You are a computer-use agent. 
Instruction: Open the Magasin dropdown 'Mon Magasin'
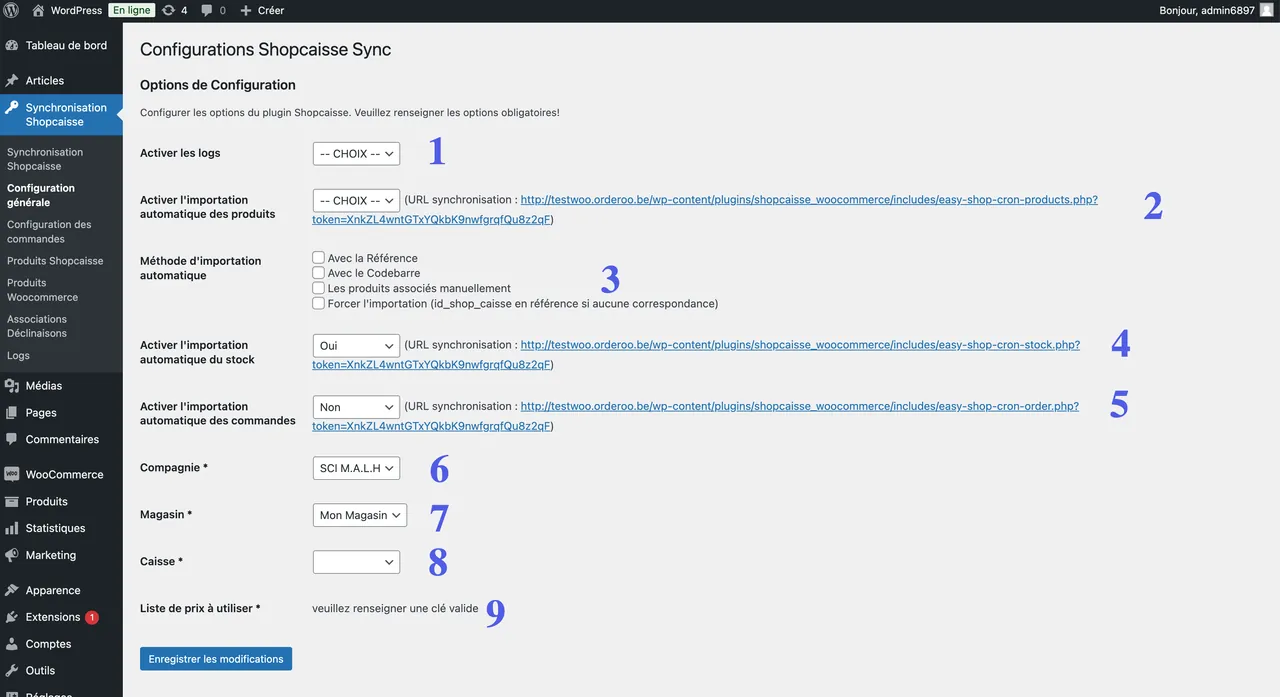tap(360, 515)
